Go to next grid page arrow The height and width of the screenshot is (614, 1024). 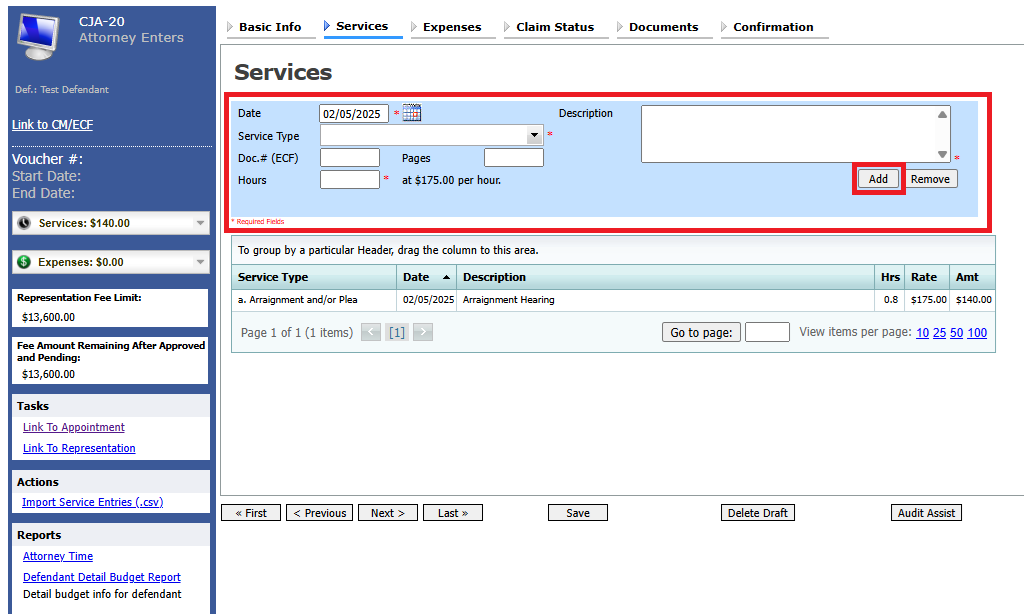tap(423, 332)
